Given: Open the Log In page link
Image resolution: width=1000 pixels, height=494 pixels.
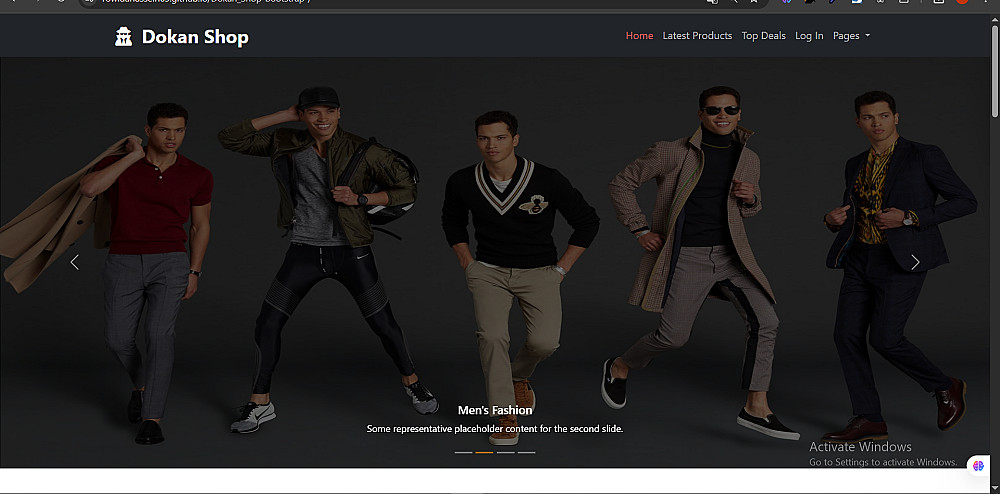Looking at the screenshot, I should 809,36.
